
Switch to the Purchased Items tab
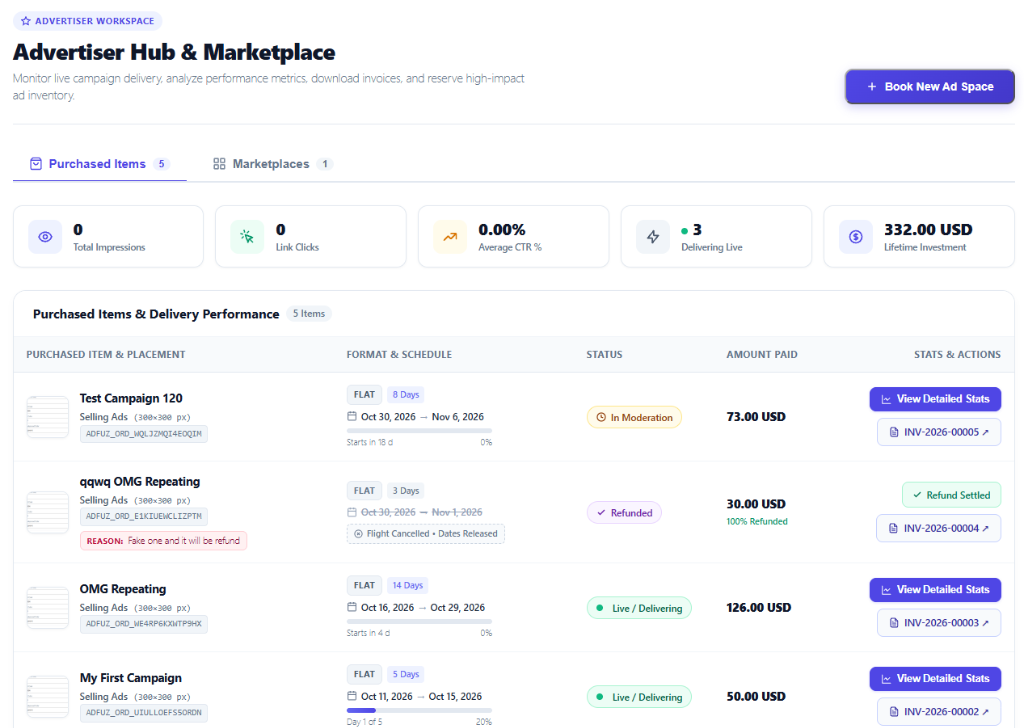(99, 164)
